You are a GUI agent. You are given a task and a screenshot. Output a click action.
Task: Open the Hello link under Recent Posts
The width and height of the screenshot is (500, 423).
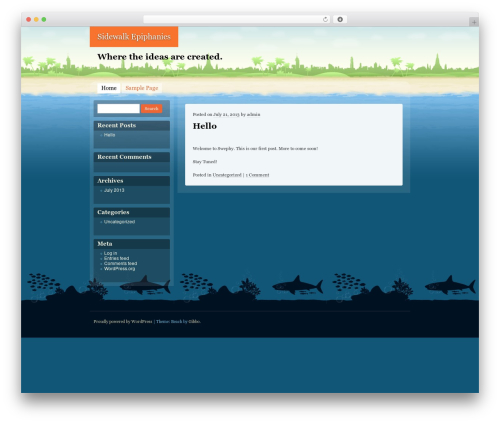click(109, 135)
